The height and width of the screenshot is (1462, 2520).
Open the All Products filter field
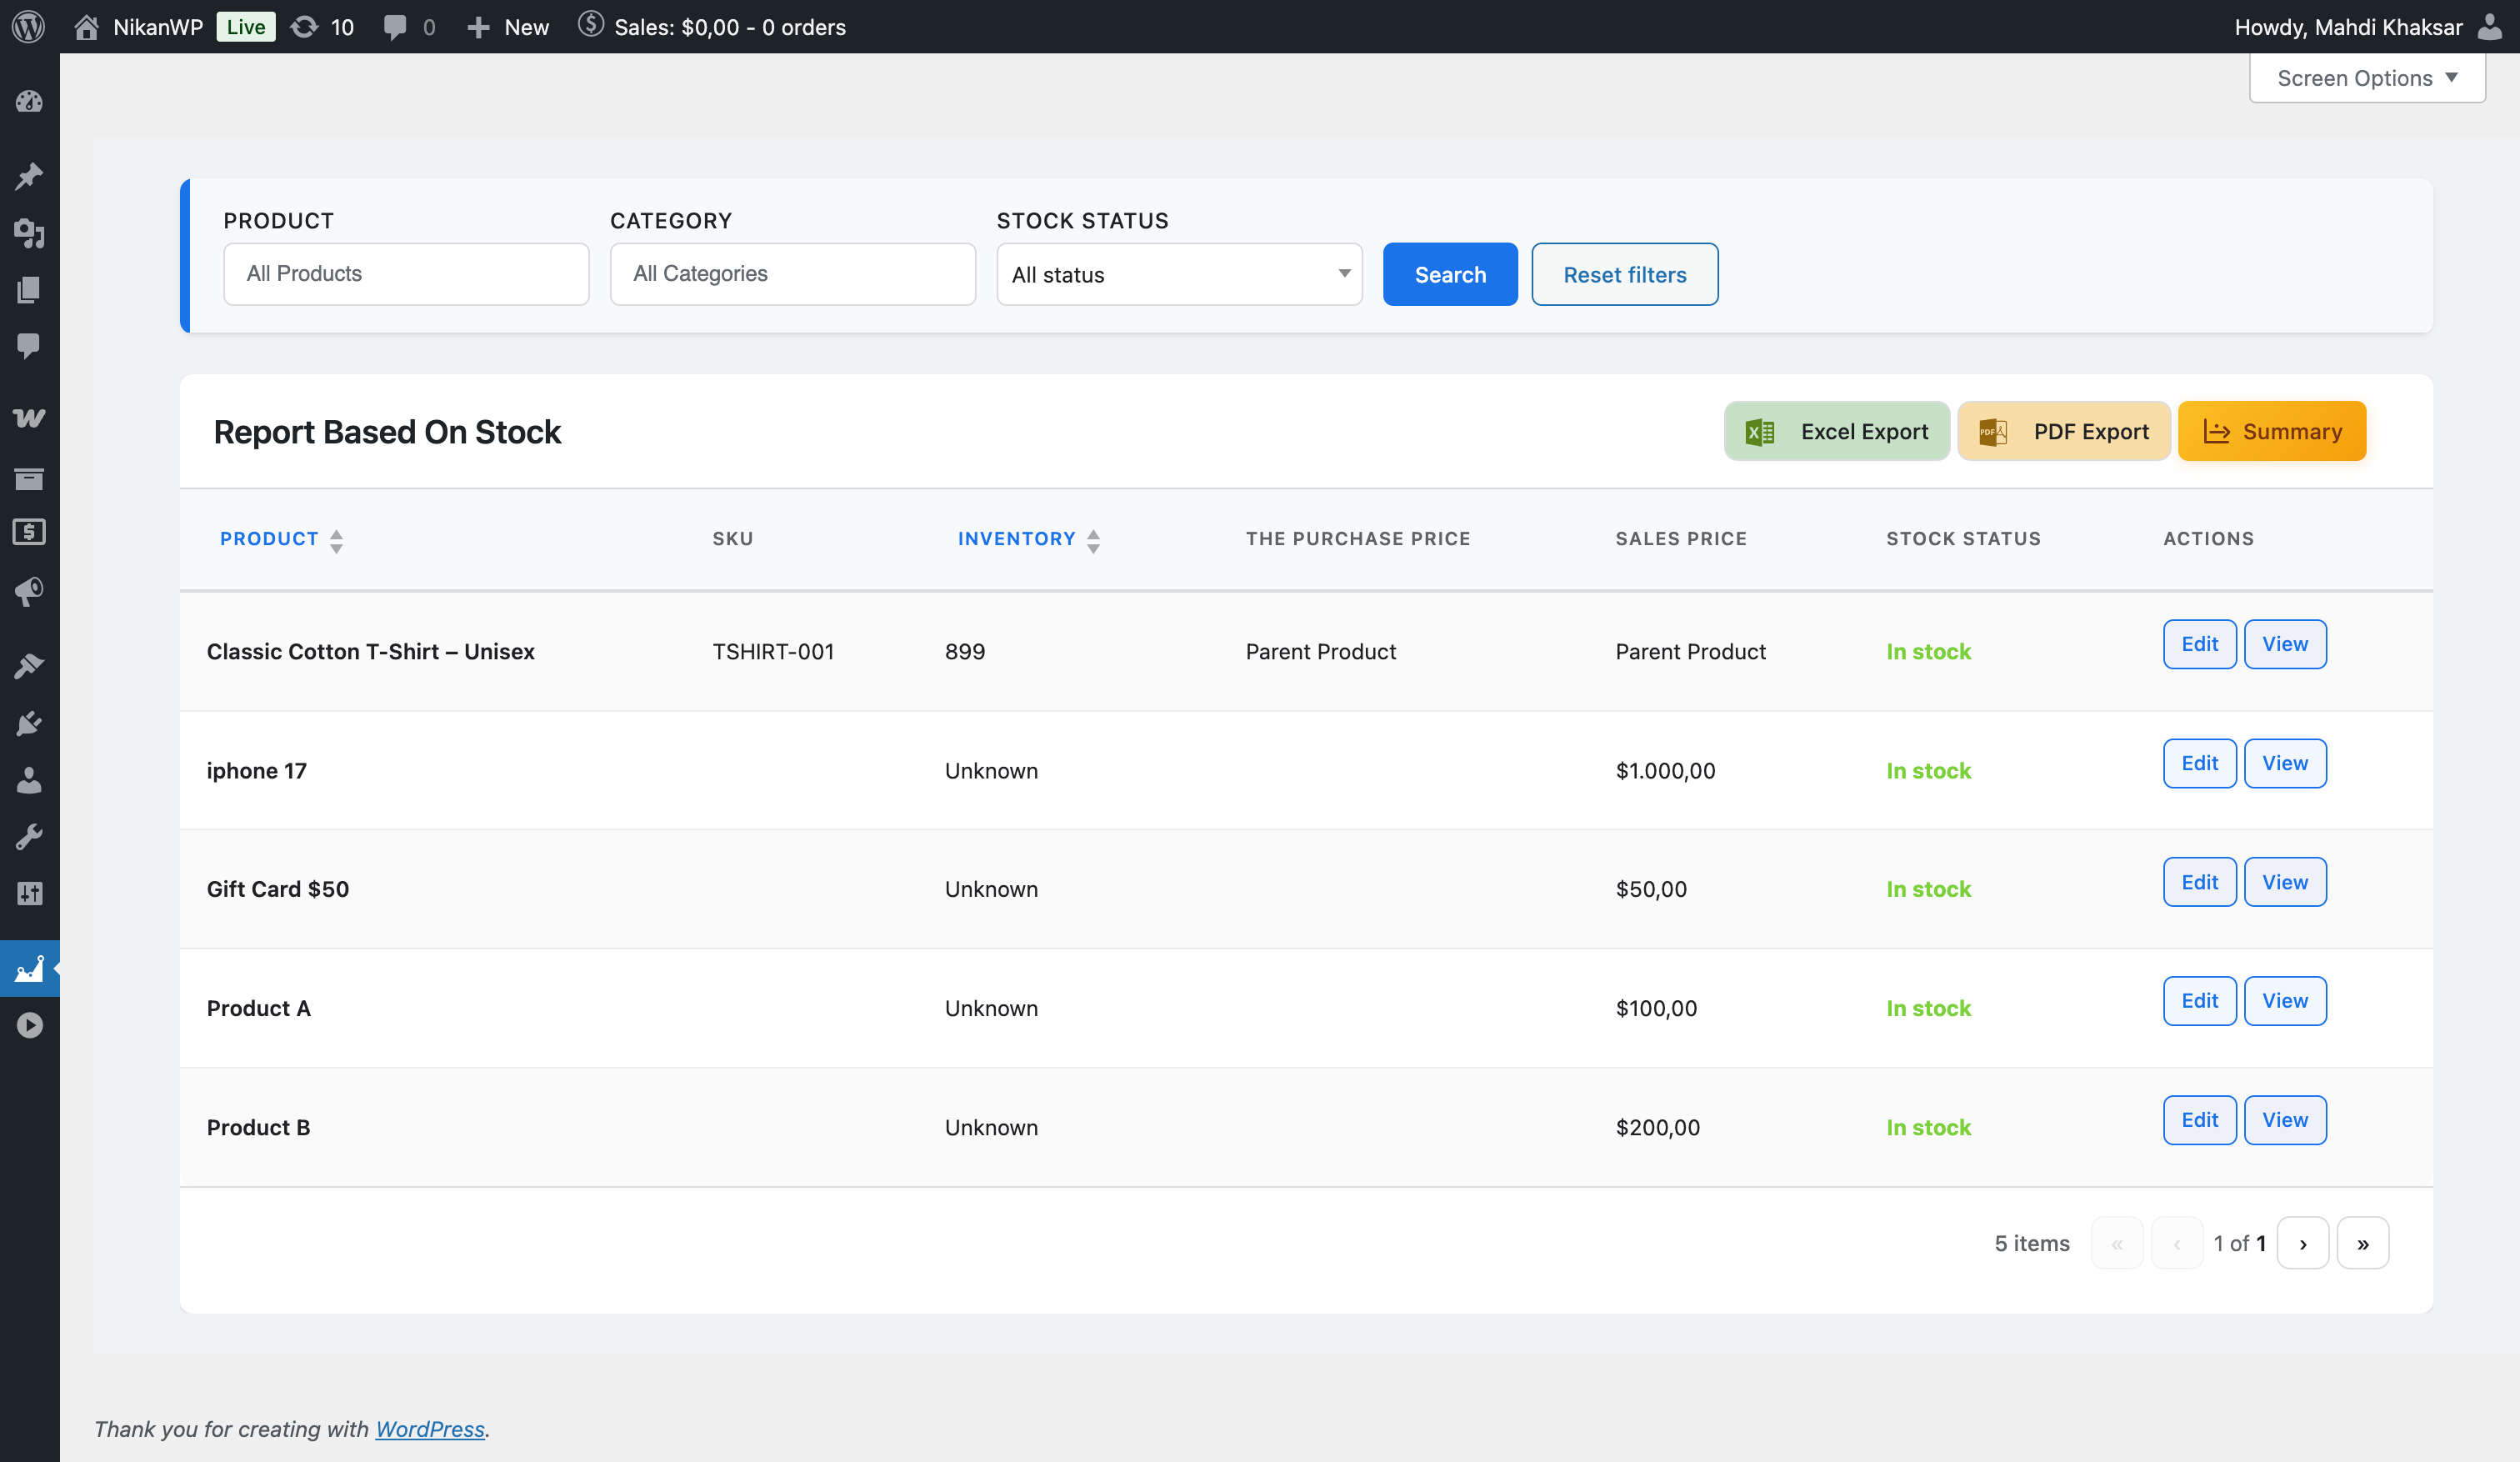coord(405,273)
